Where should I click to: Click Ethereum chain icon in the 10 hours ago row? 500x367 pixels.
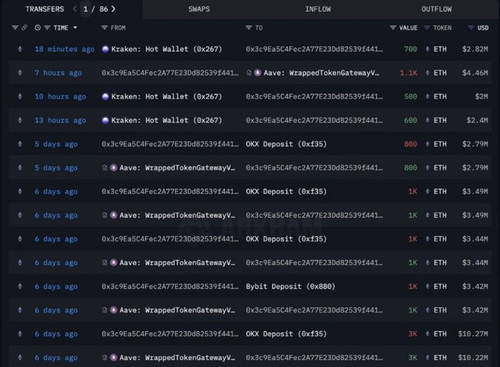(20, 97)
